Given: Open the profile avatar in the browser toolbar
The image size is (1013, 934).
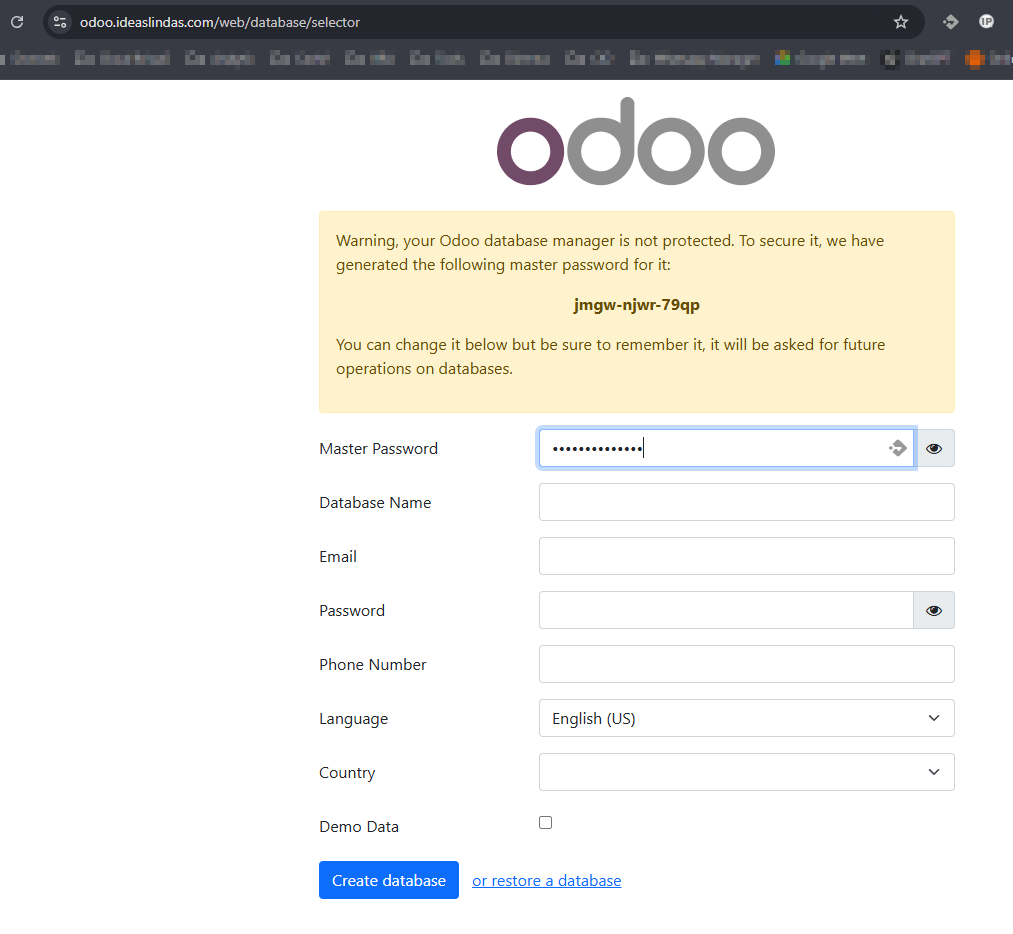Looking at the screenshot, I should 986,22.
